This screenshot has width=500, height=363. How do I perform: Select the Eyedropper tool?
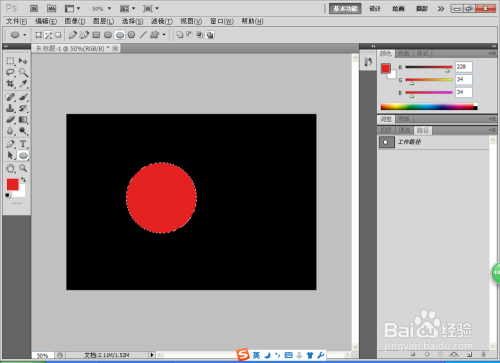(23, 84)
